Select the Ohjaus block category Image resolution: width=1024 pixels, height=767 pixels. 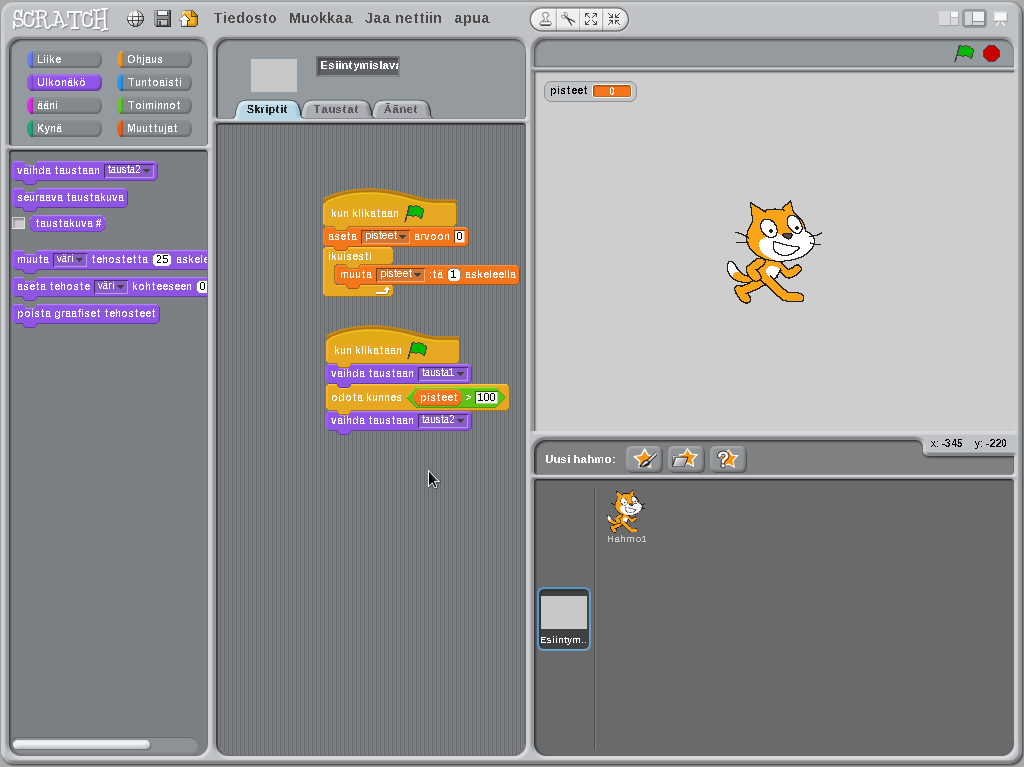pyautogui.click(x=154, y=59)
